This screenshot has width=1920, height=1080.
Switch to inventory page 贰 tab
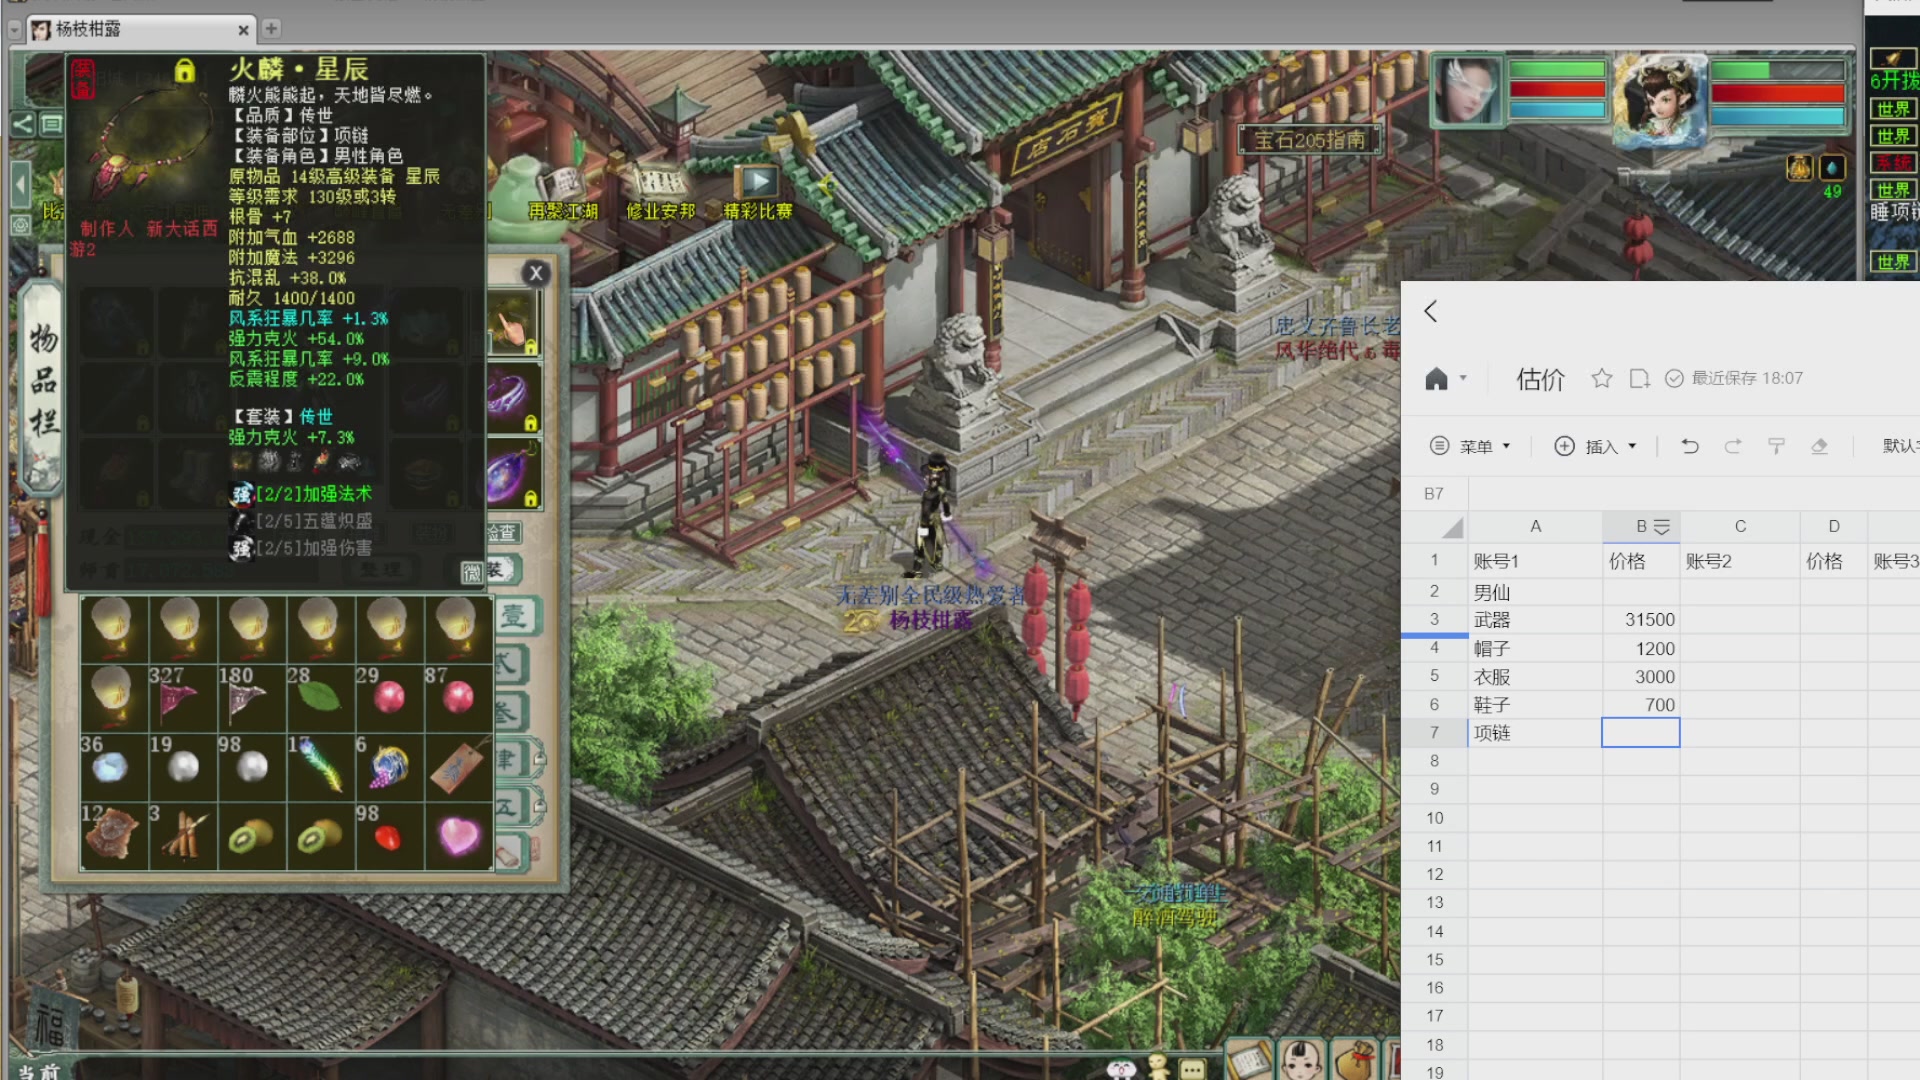[x=508, y=664]
